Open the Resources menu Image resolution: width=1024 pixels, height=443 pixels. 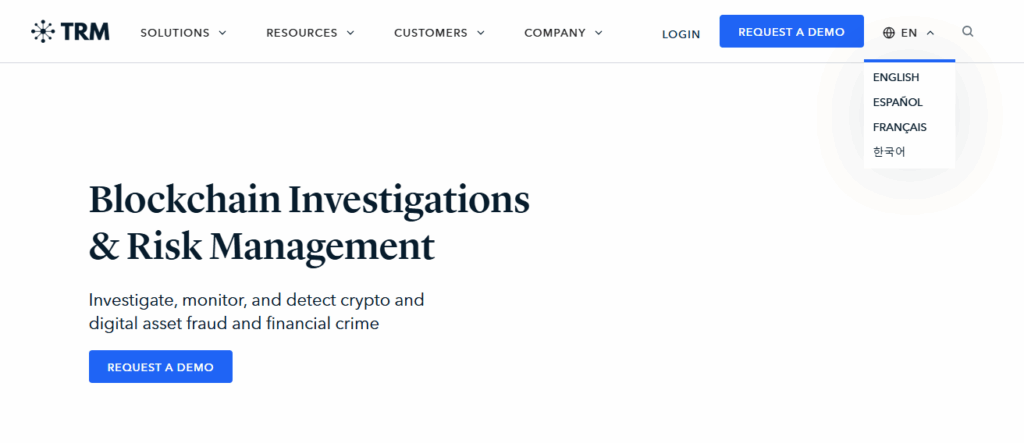(x=302, y=33)
